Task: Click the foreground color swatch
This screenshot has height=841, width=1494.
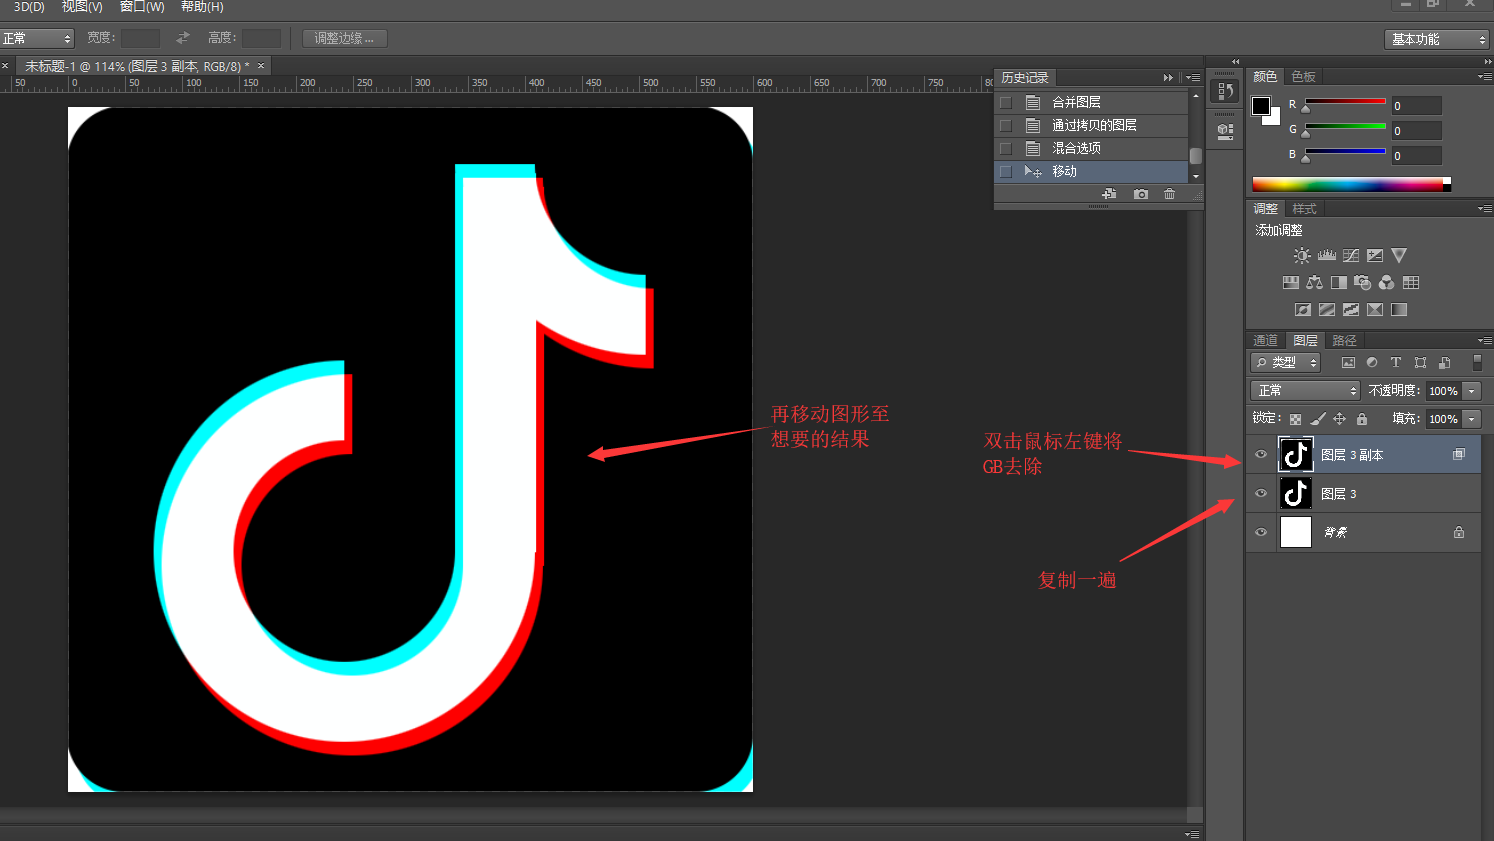Action: click(x=1261, y=106)
